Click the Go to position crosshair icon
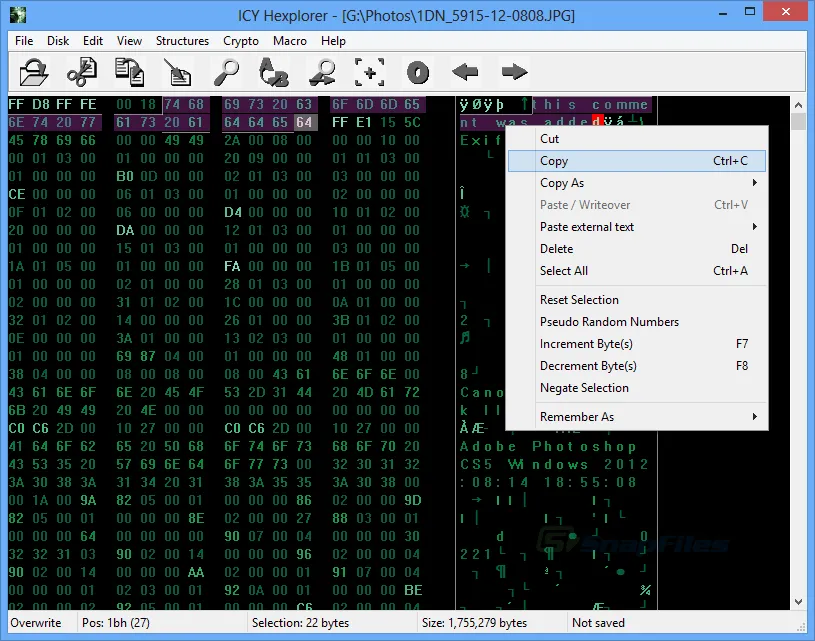 click(x=370, y=72)
